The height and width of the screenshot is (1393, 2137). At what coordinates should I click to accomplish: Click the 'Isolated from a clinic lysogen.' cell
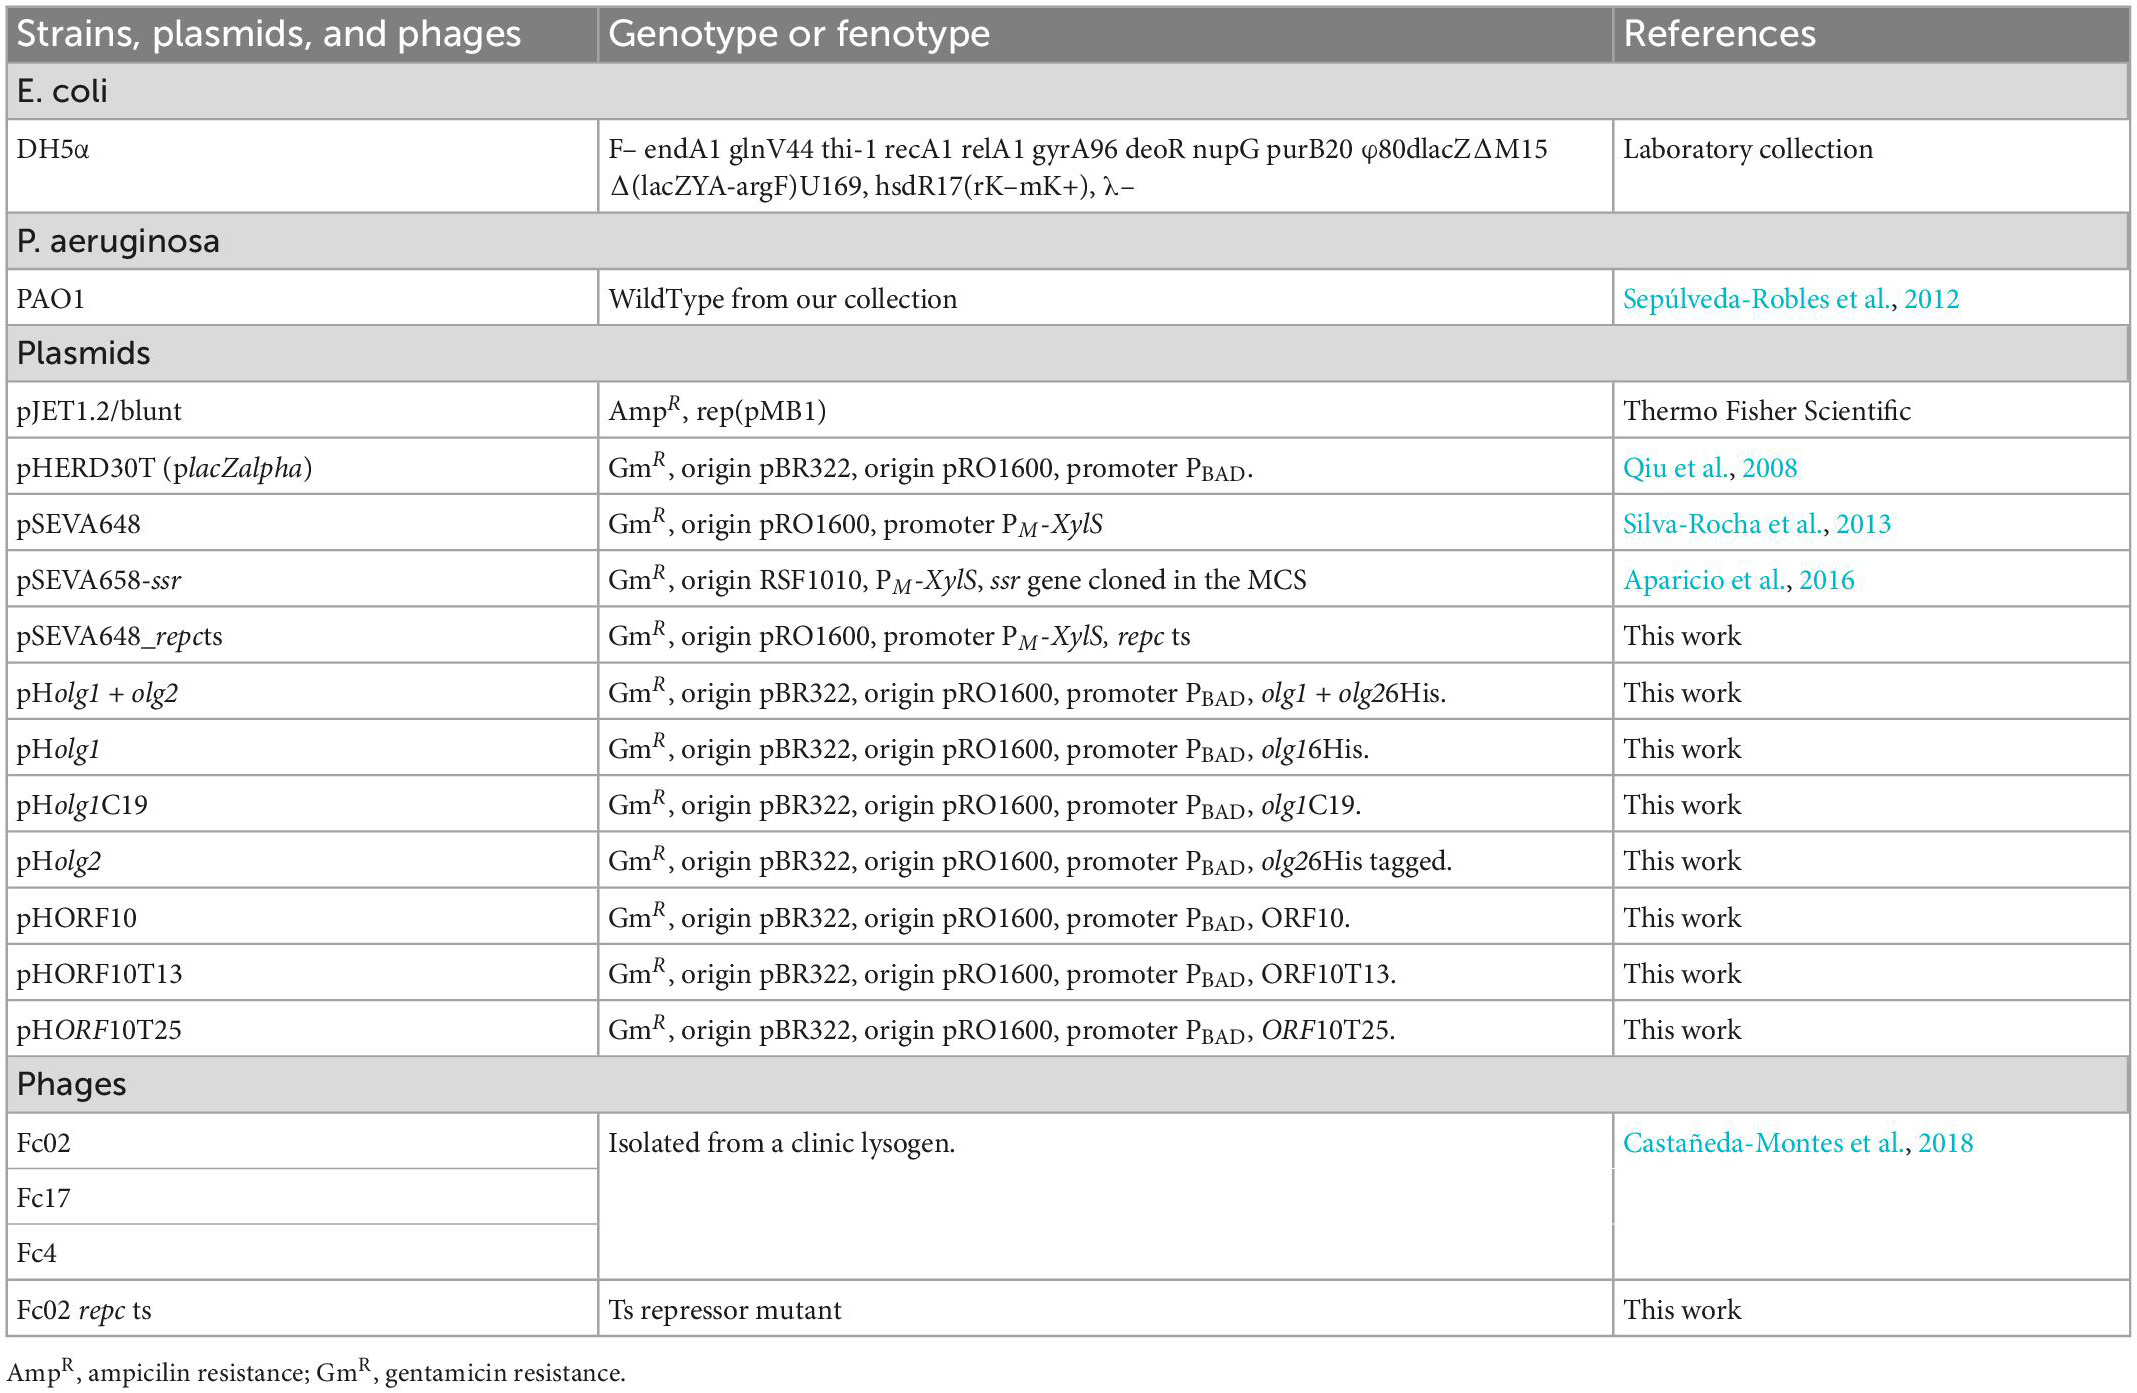point(1105,1196)
